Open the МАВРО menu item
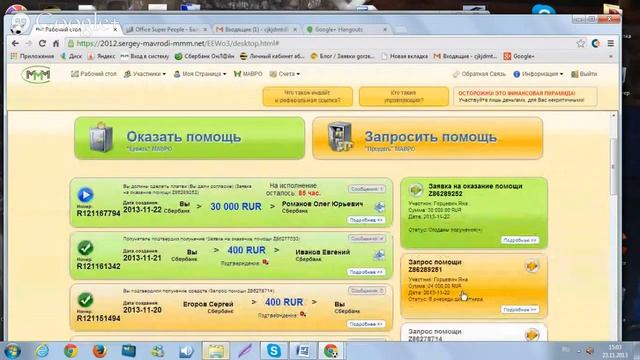640x360 pixels. coord(248,74)
